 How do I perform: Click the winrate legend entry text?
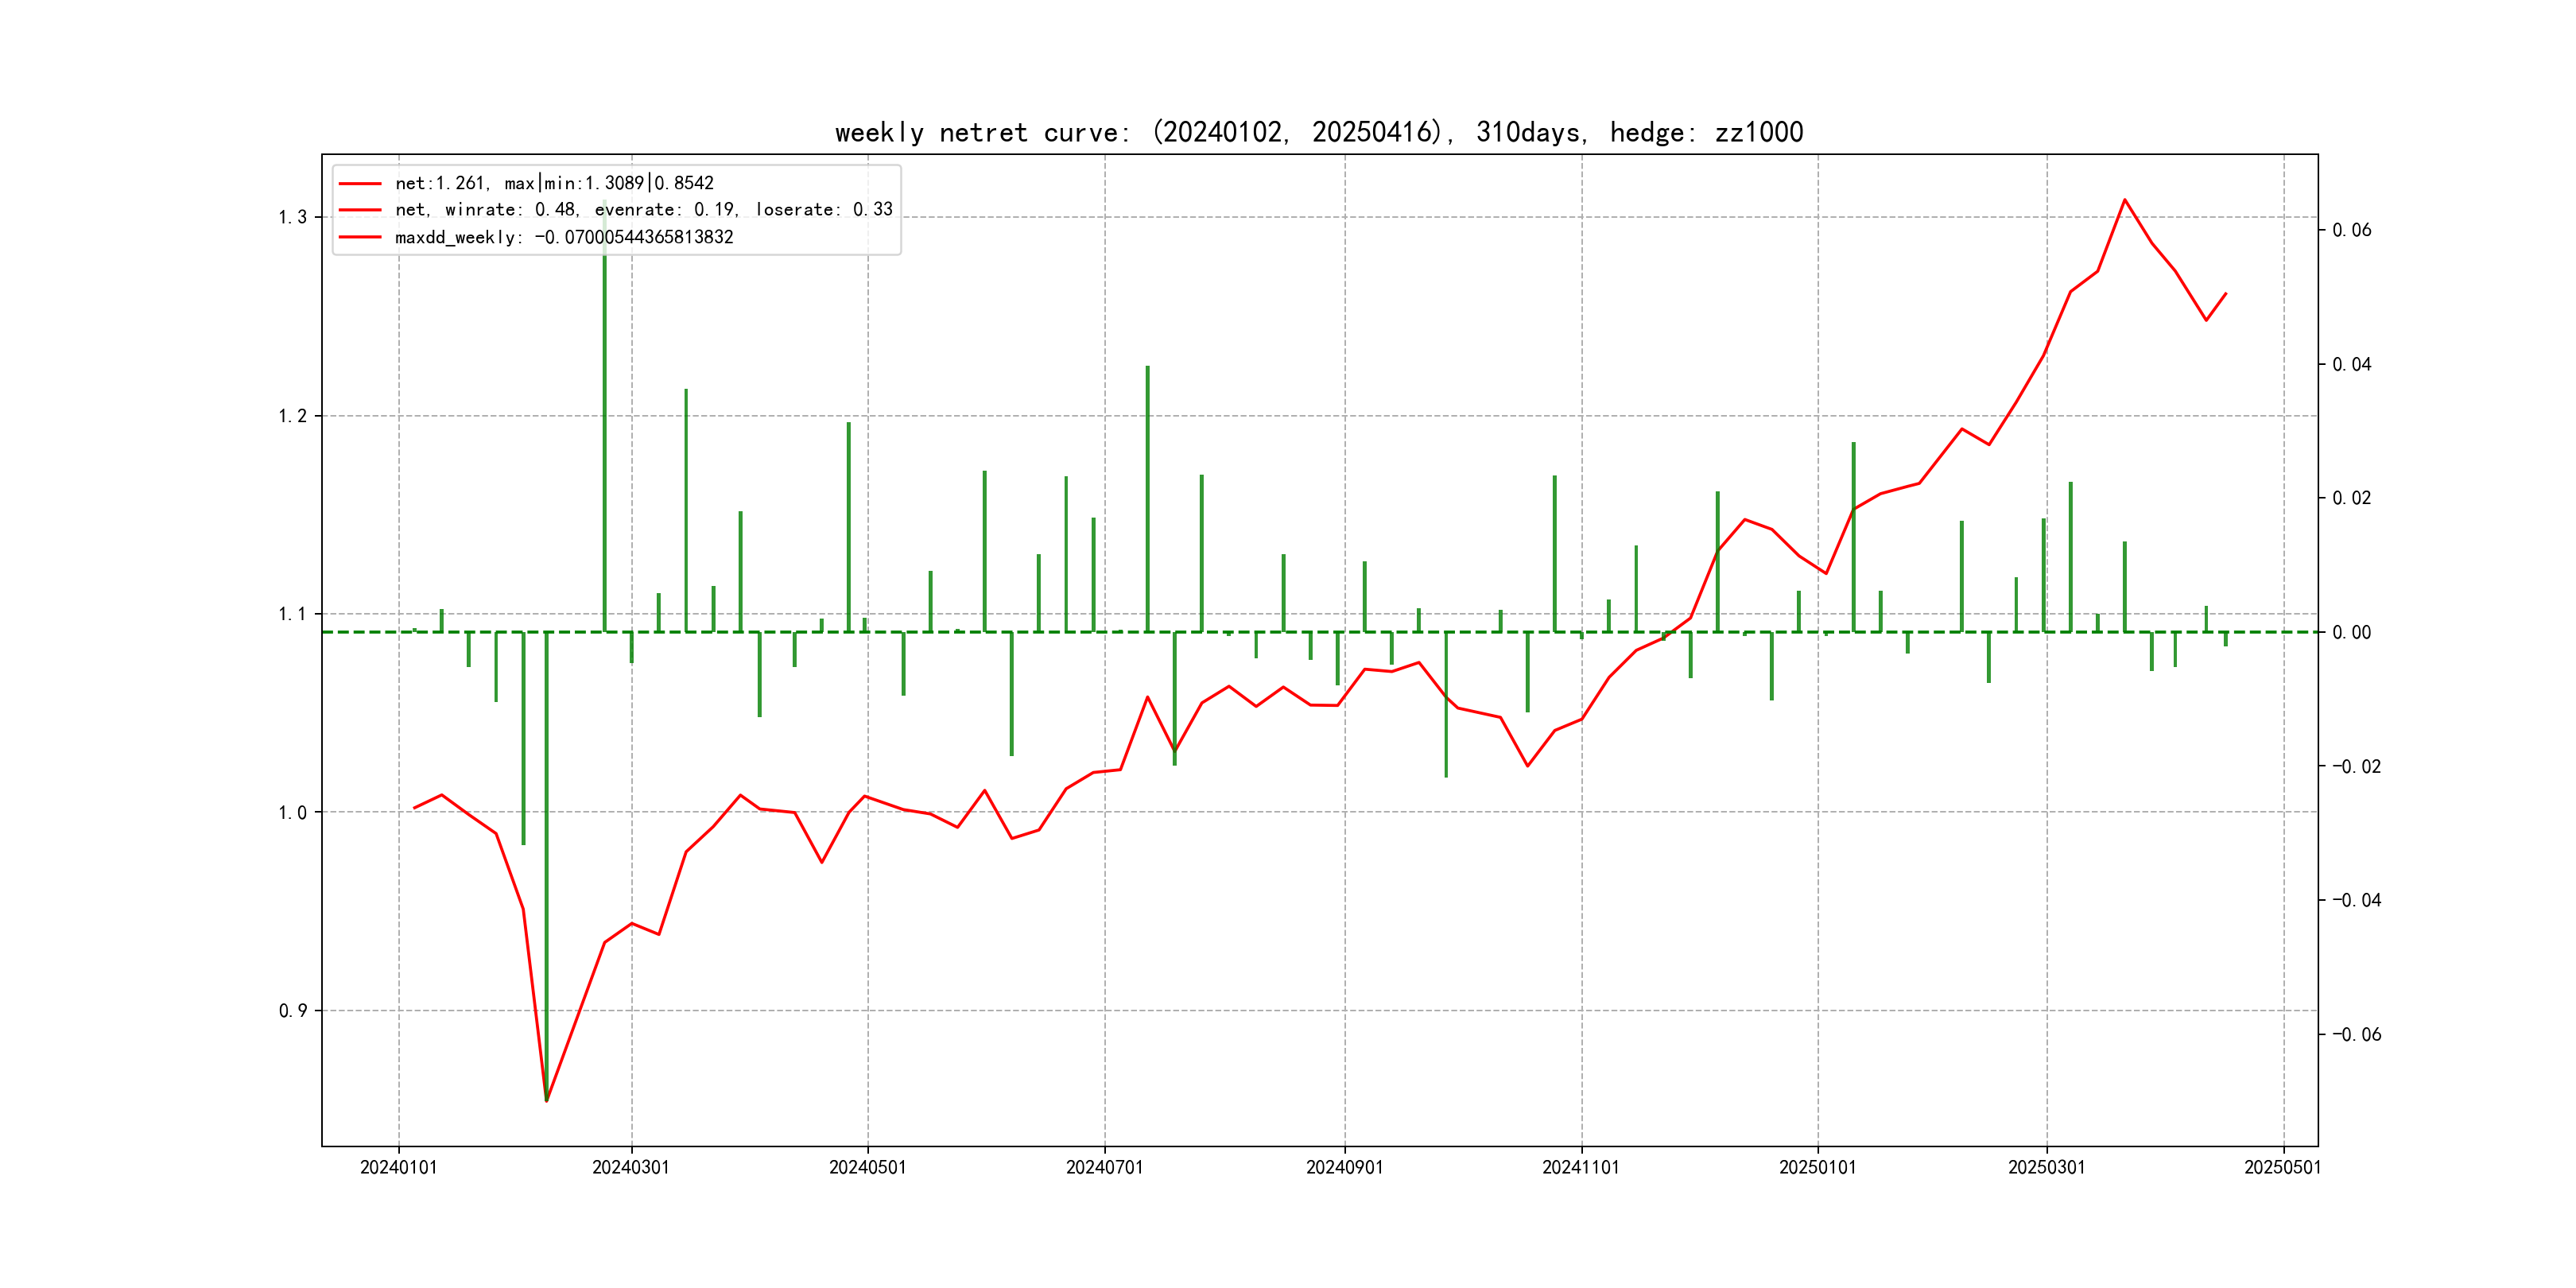tap(643, 210)
